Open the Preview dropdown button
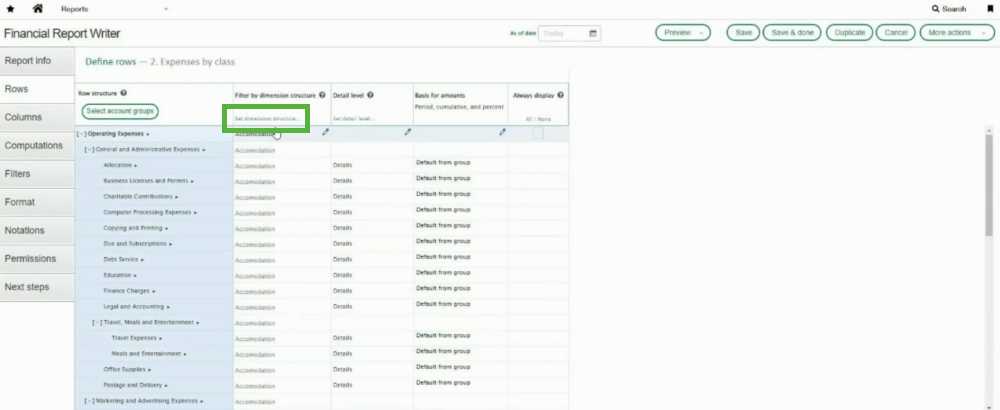Viewport: 1000px width, 410px height. click(683, 33)
